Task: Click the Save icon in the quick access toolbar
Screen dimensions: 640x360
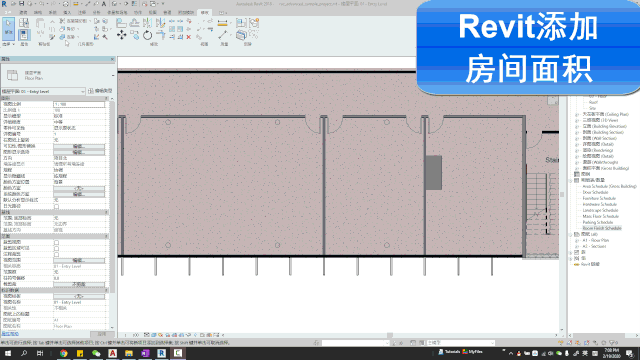Action: coord(21,4)
